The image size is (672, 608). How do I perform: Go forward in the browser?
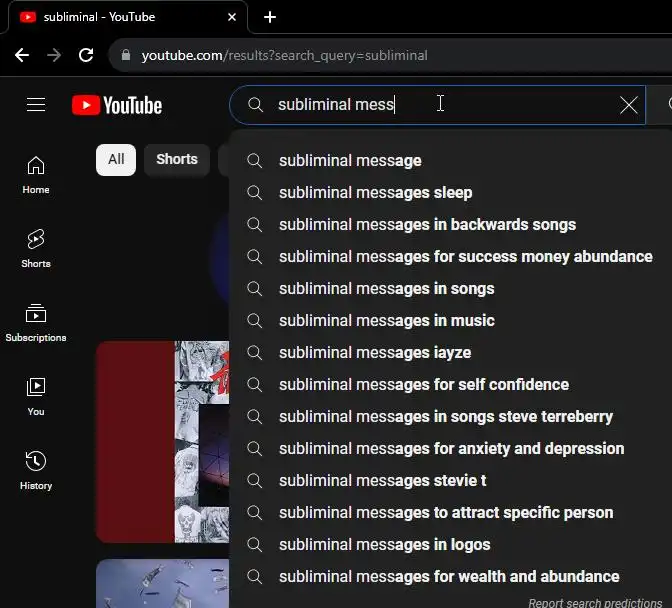click(54, 55)
